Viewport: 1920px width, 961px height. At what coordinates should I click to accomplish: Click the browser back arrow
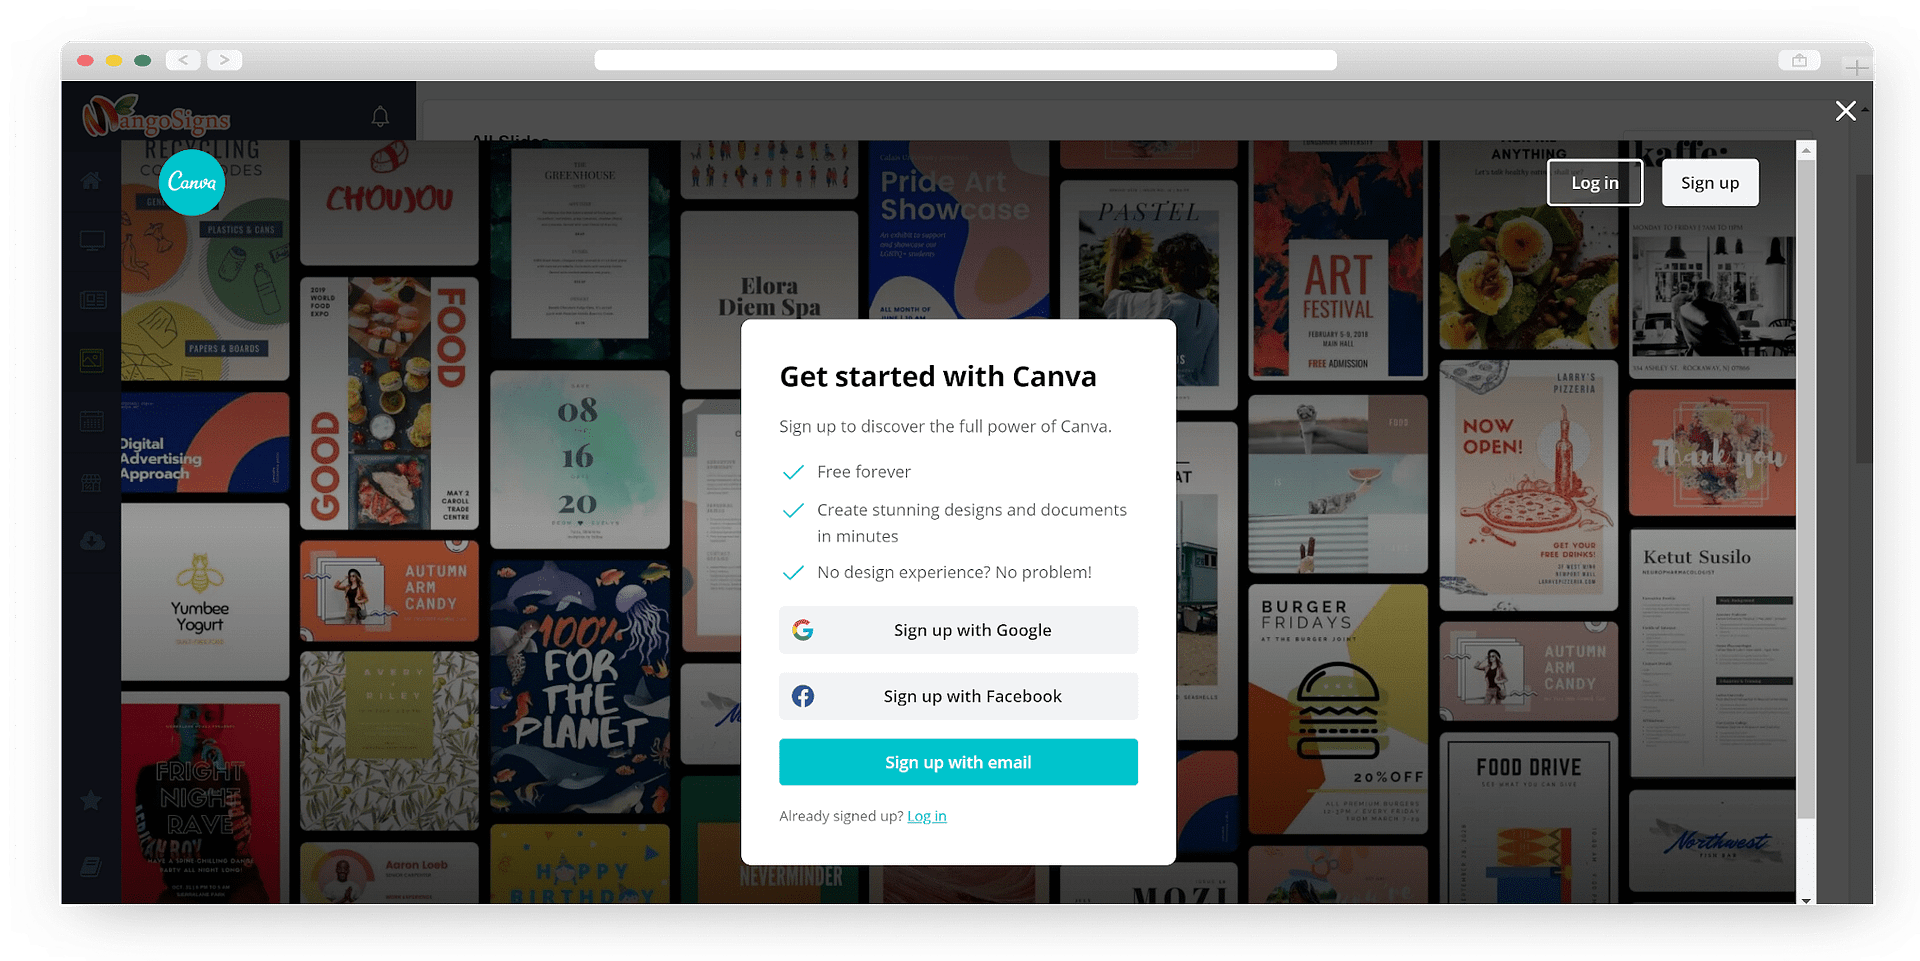pos(183,59)
